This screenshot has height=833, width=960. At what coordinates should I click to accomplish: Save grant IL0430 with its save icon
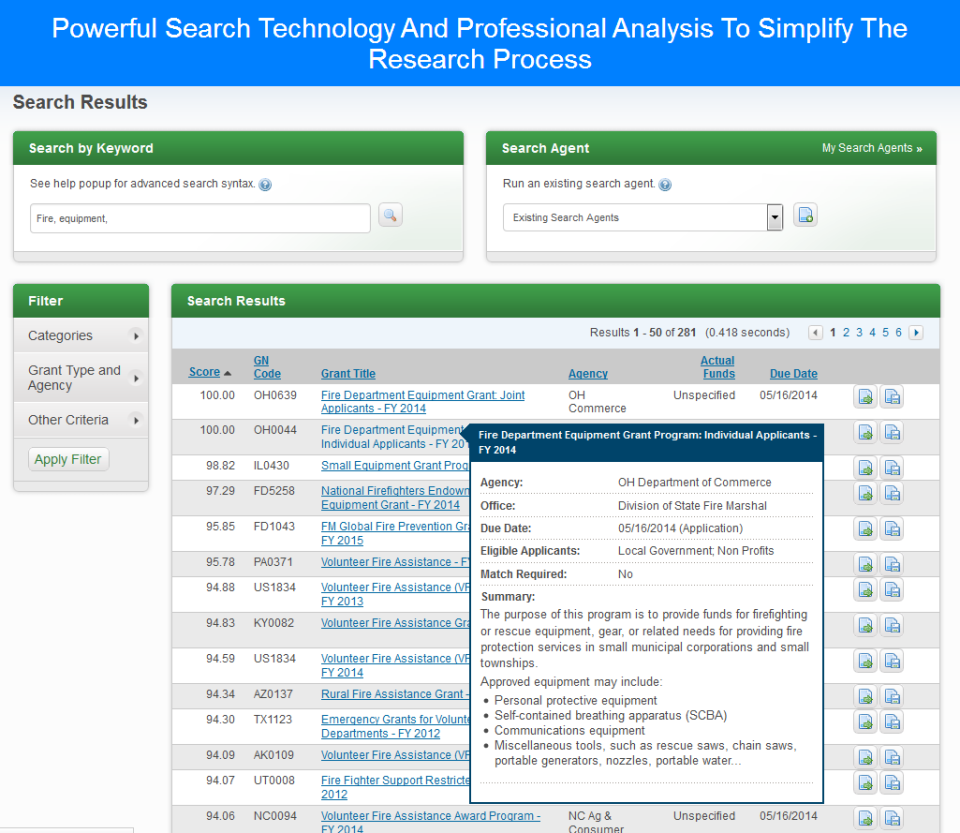(891, 466)
